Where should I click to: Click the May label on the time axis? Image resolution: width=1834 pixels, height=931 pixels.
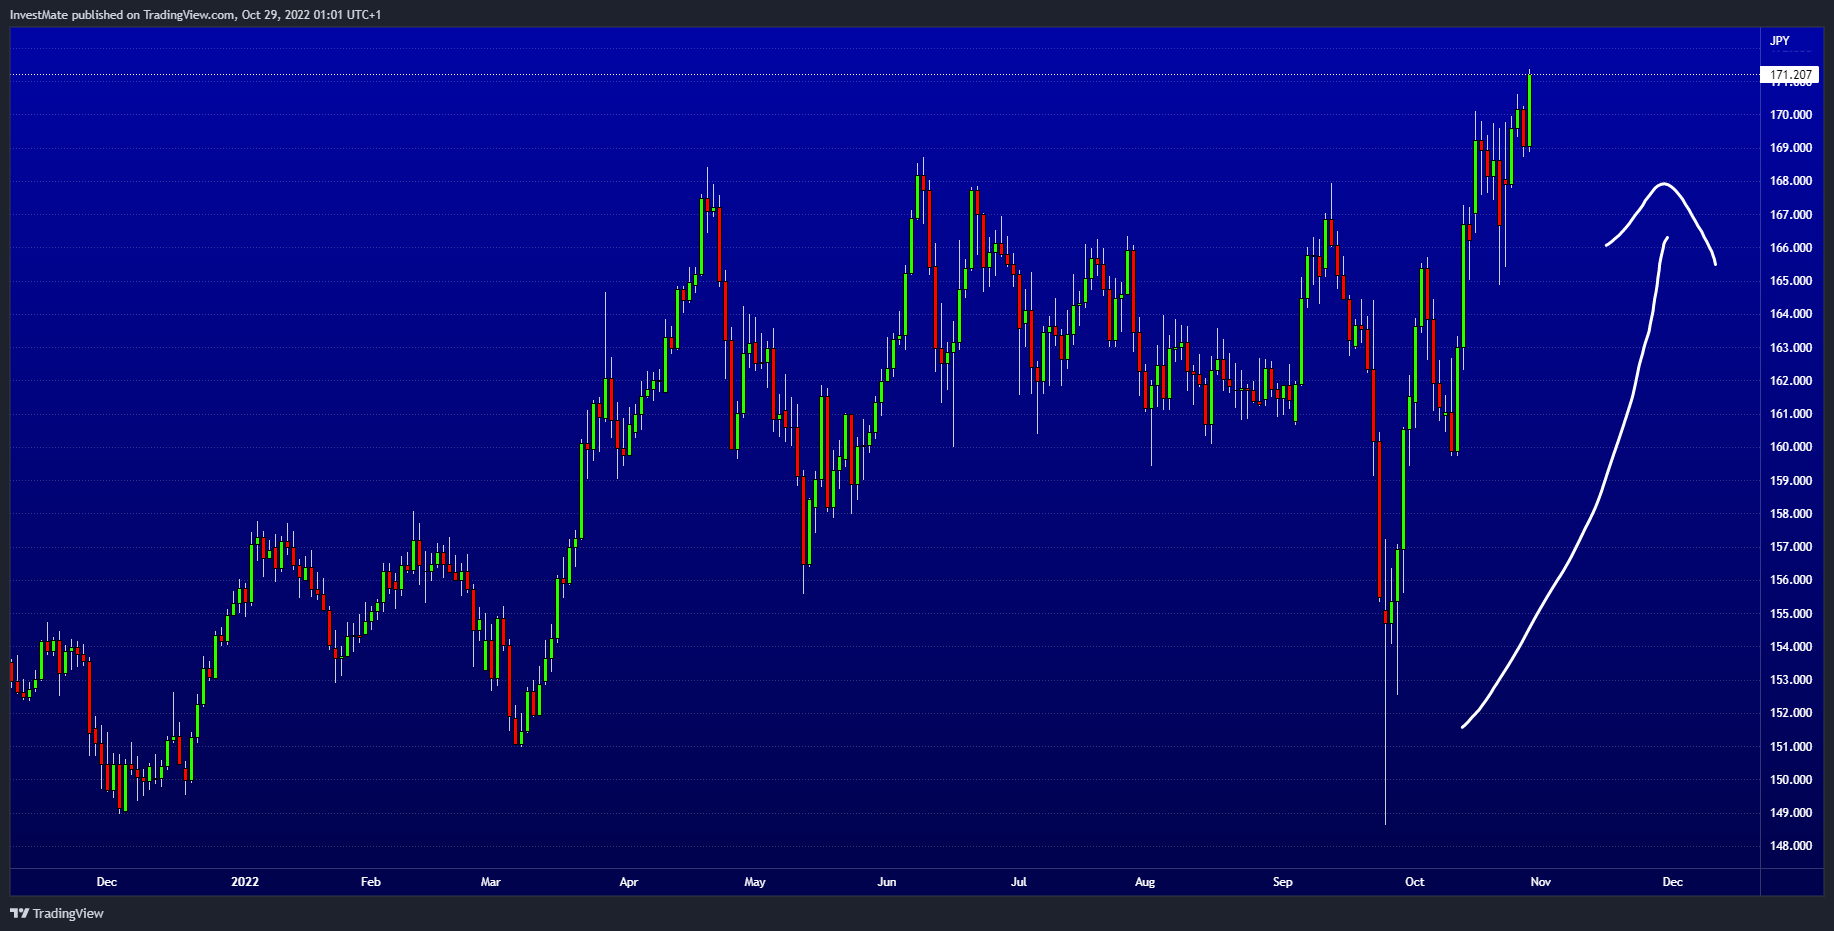coord(755,882)
